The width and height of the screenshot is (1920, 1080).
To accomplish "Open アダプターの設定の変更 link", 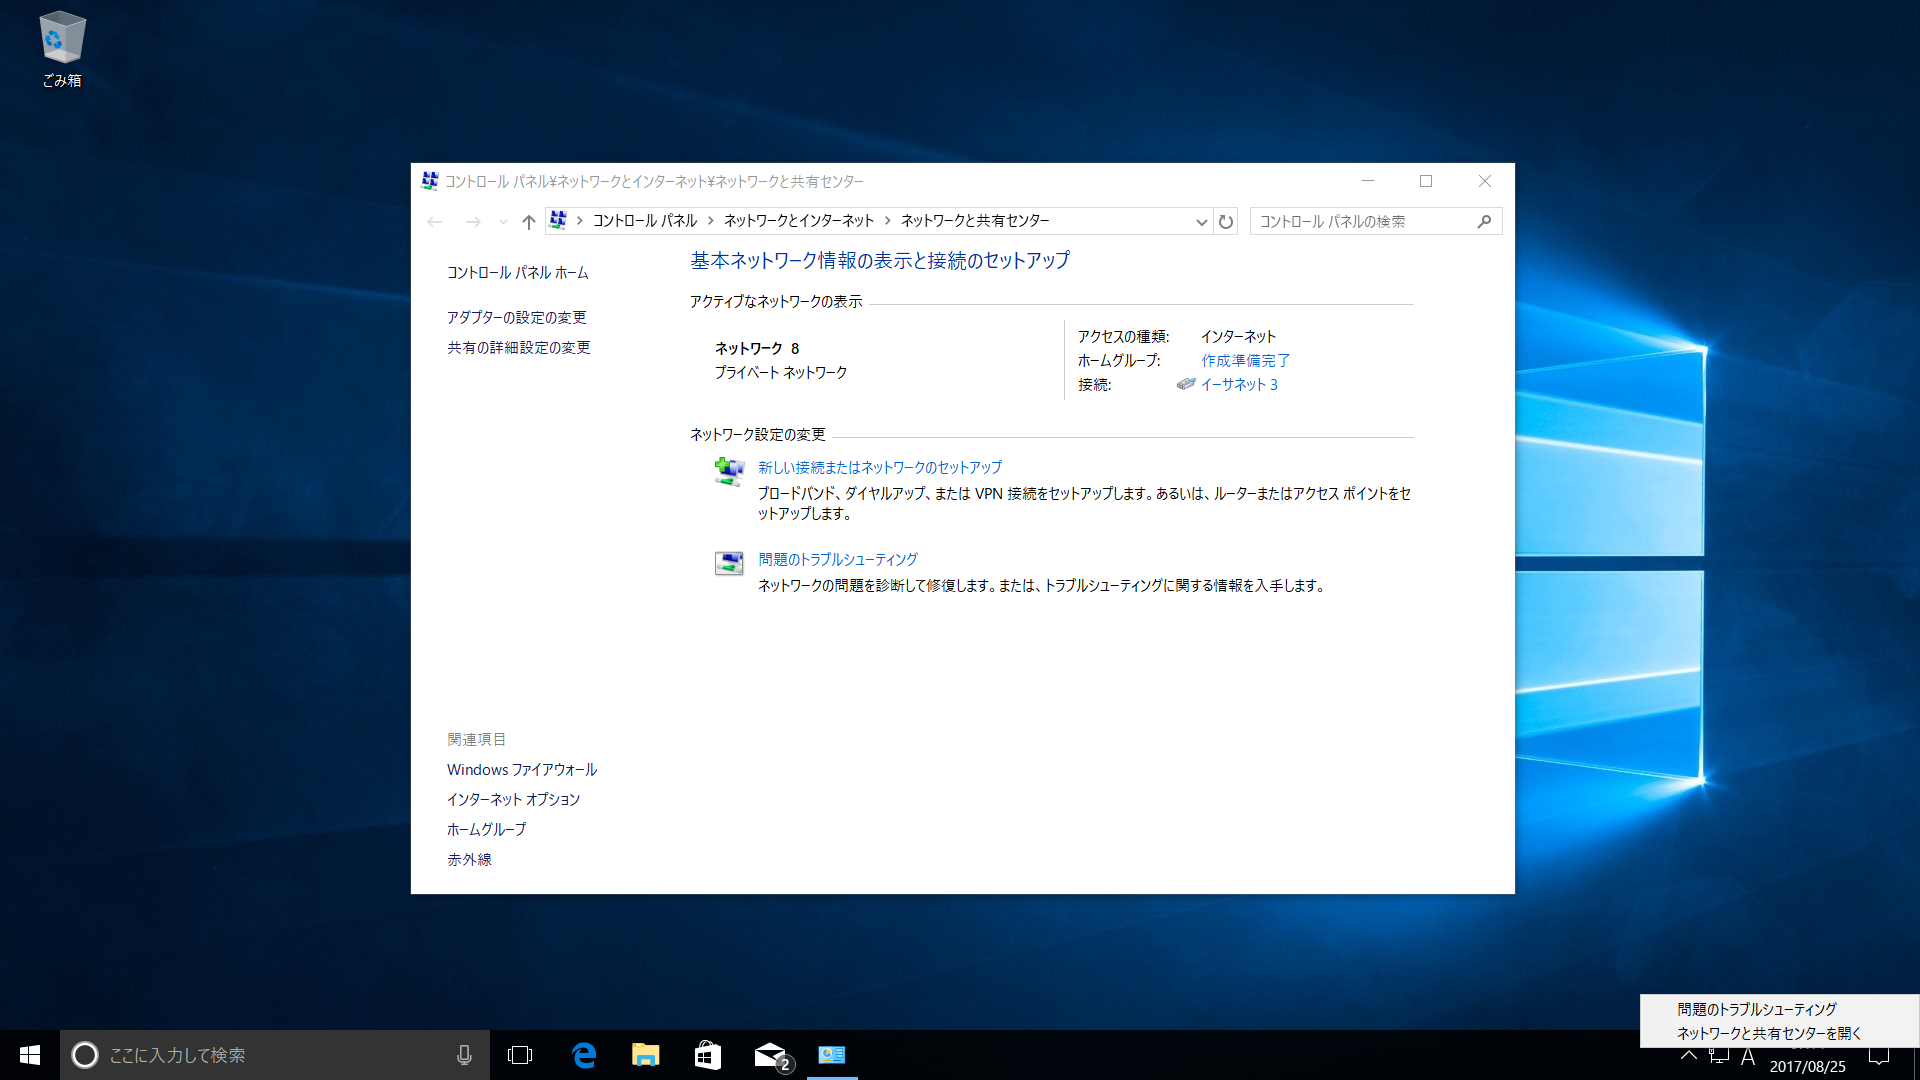I will [x=516, y=317].
